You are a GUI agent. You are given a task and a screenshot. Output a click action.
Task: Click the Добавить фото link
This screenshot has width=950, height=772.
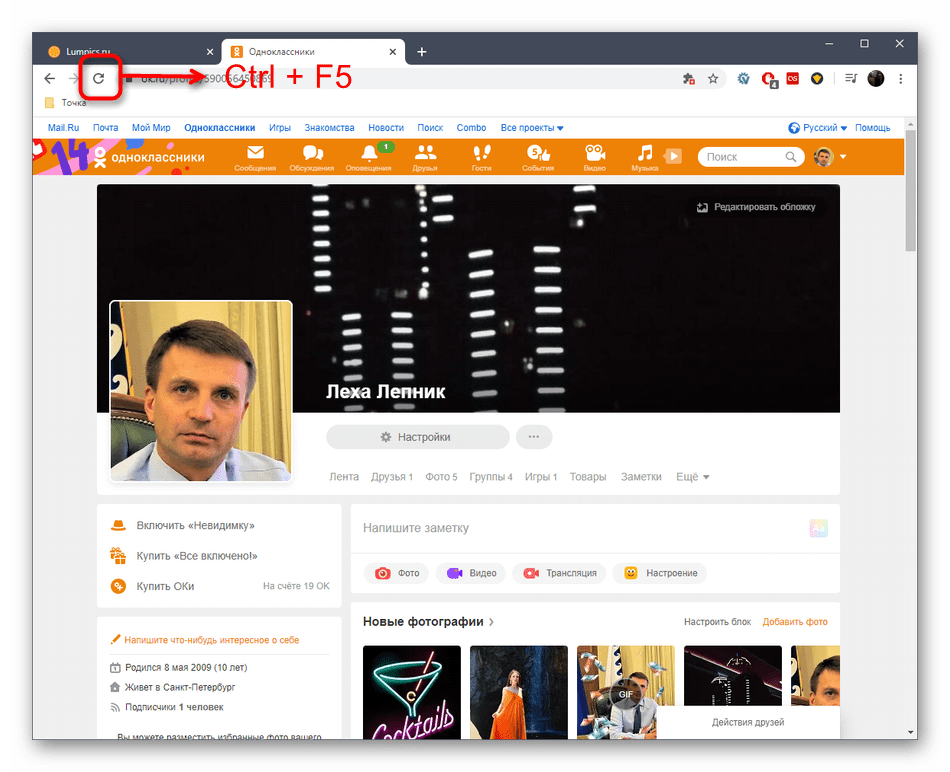pos(795,621)
